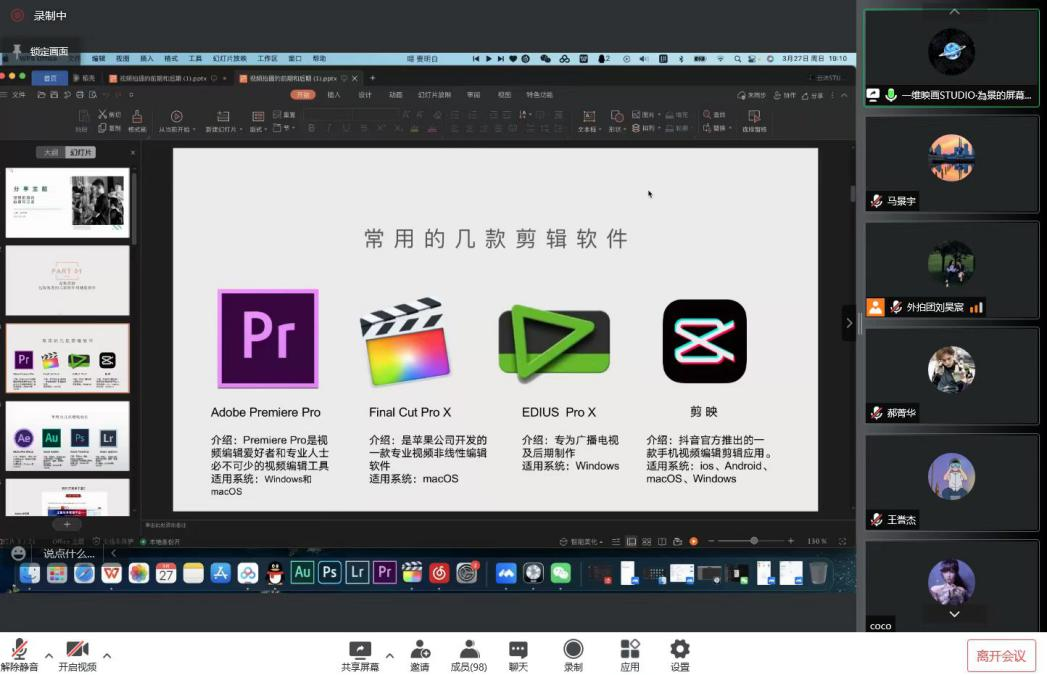The height and width of the screenshot is (675, 1047).
Task: Open App Store in the shared Dock
Action: (220, 573)
